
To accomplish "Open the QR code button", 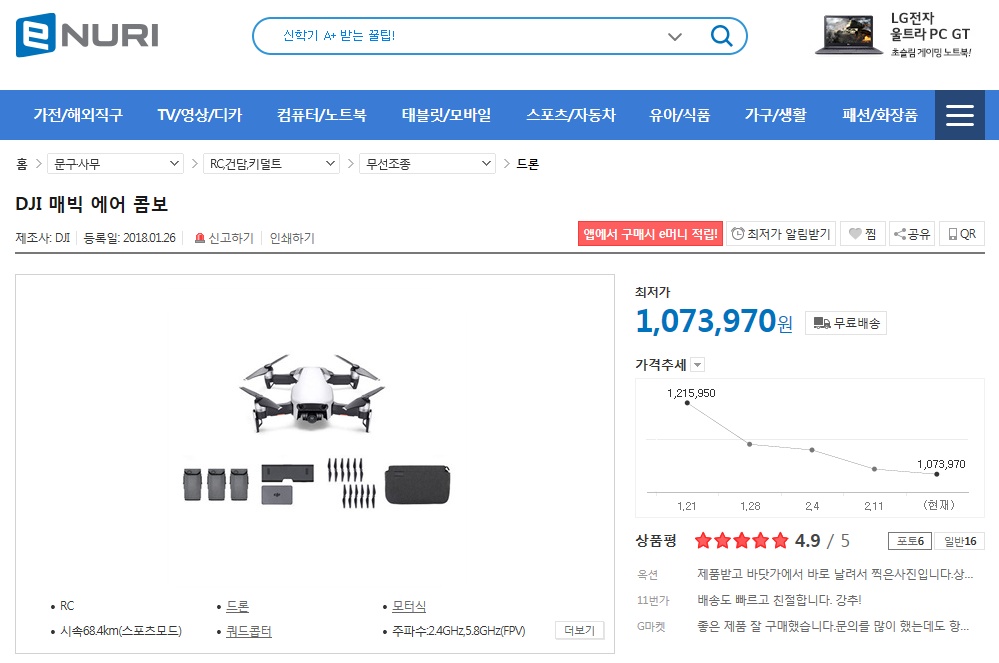I will point(962,234).
